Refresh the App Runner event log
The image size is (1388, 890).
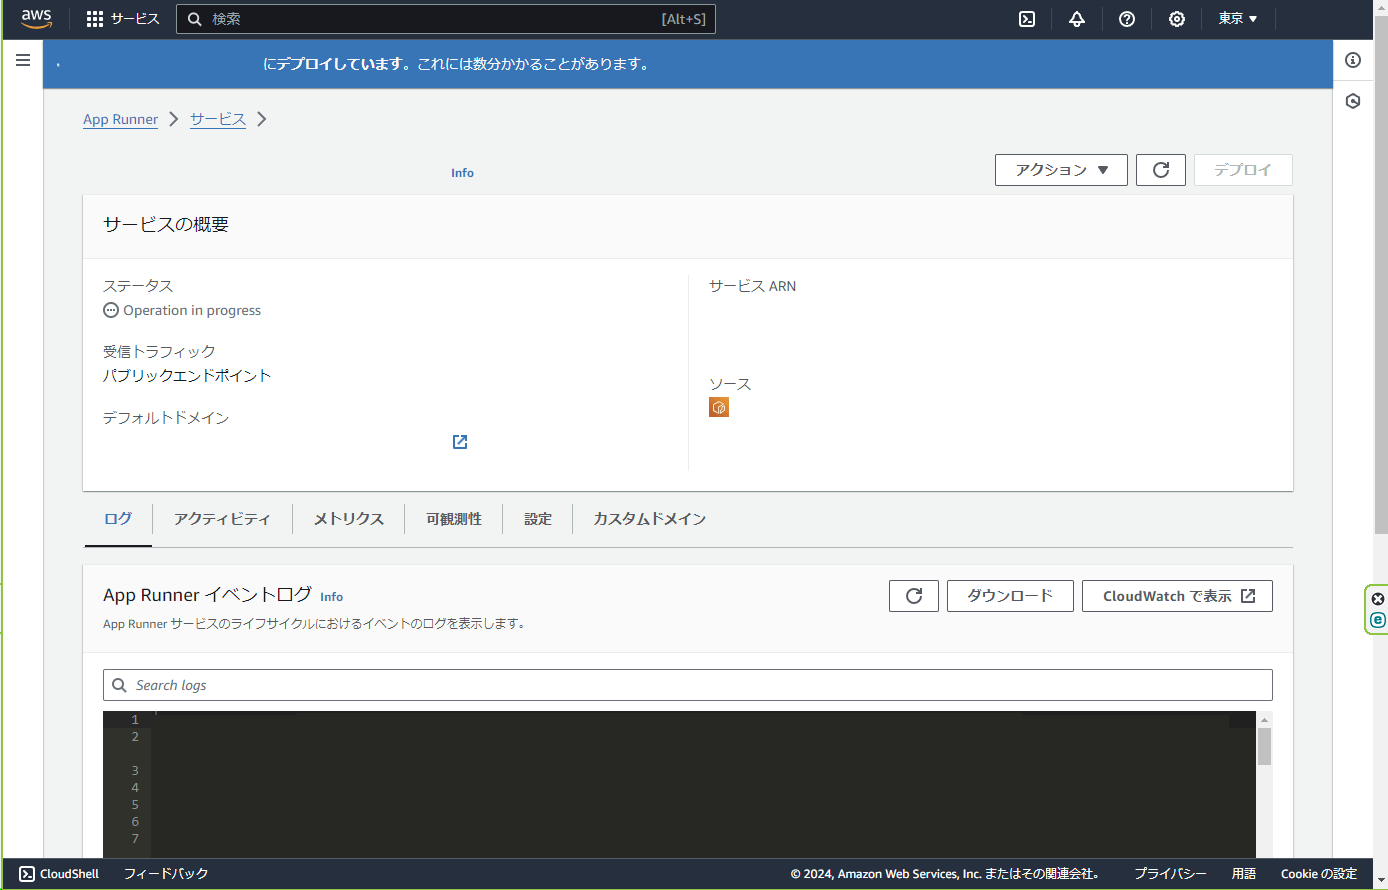click(x=914, y=596)
